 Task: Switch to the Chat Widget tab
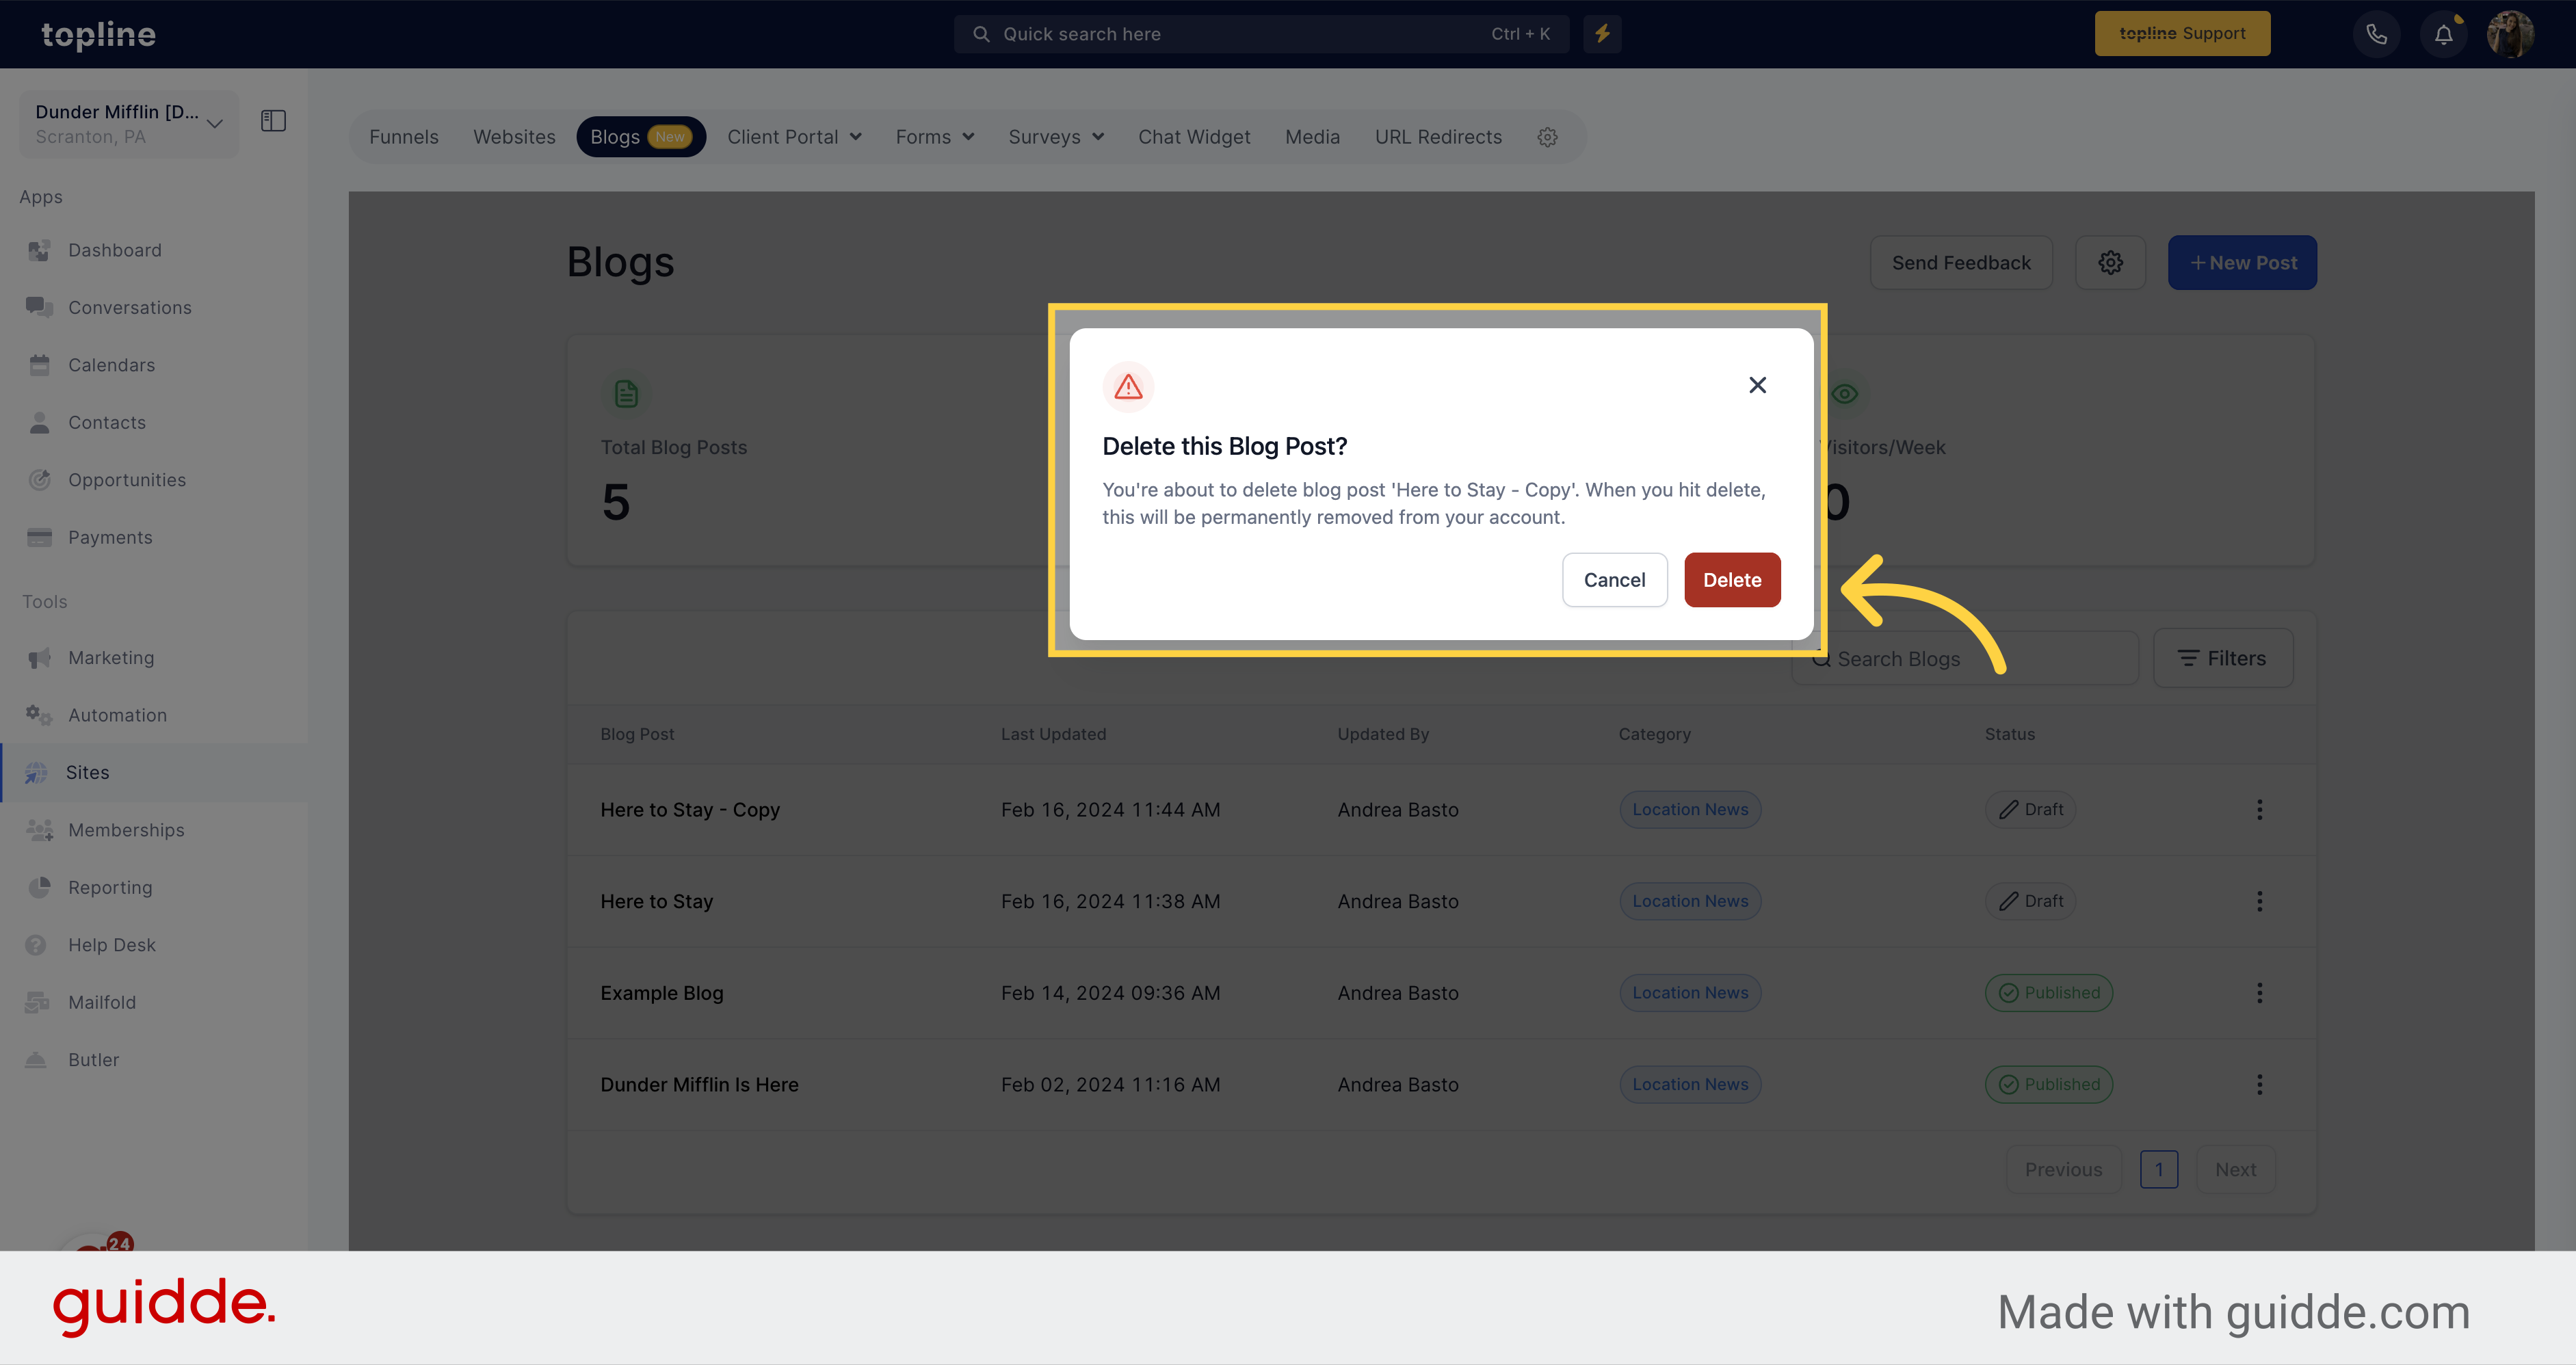(1194, 137)
